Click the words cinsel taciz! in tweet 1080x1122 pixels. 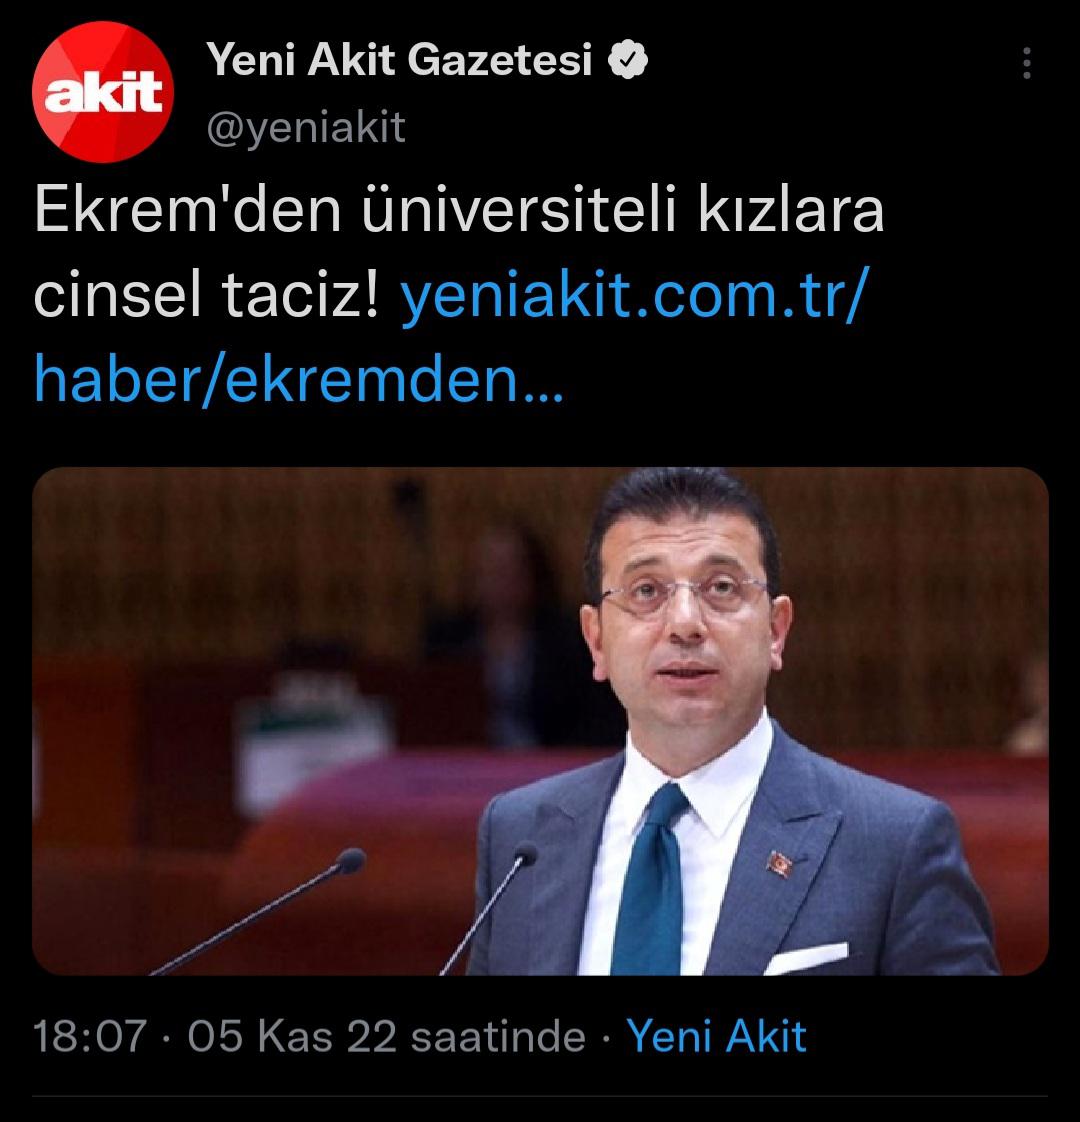[206, 295]
